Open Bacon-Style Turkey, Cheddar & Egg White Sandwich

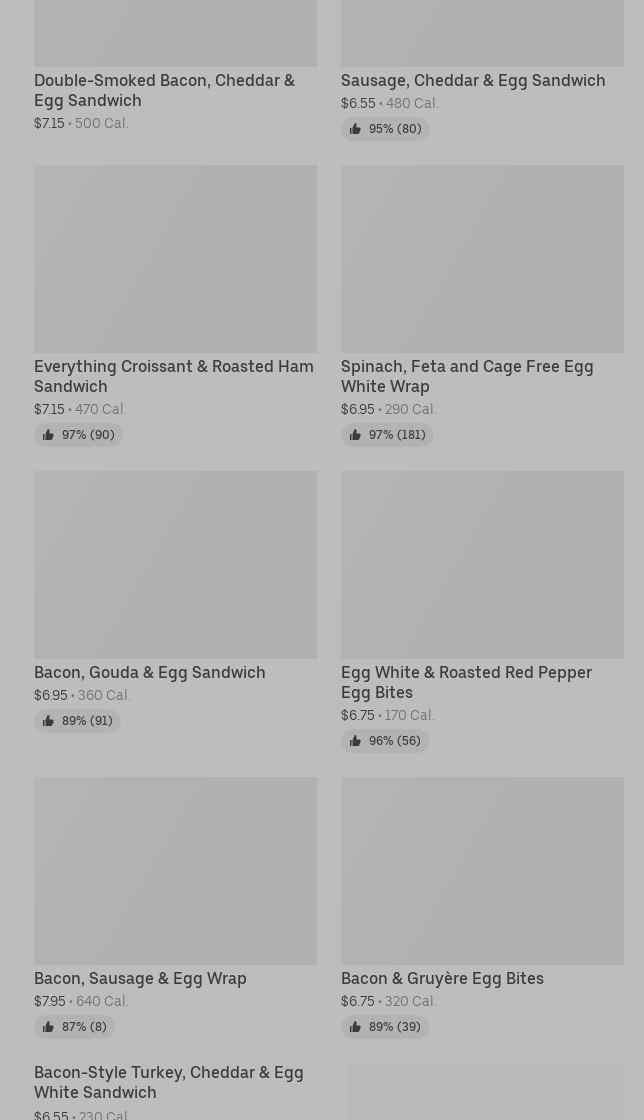[168, 1082]
